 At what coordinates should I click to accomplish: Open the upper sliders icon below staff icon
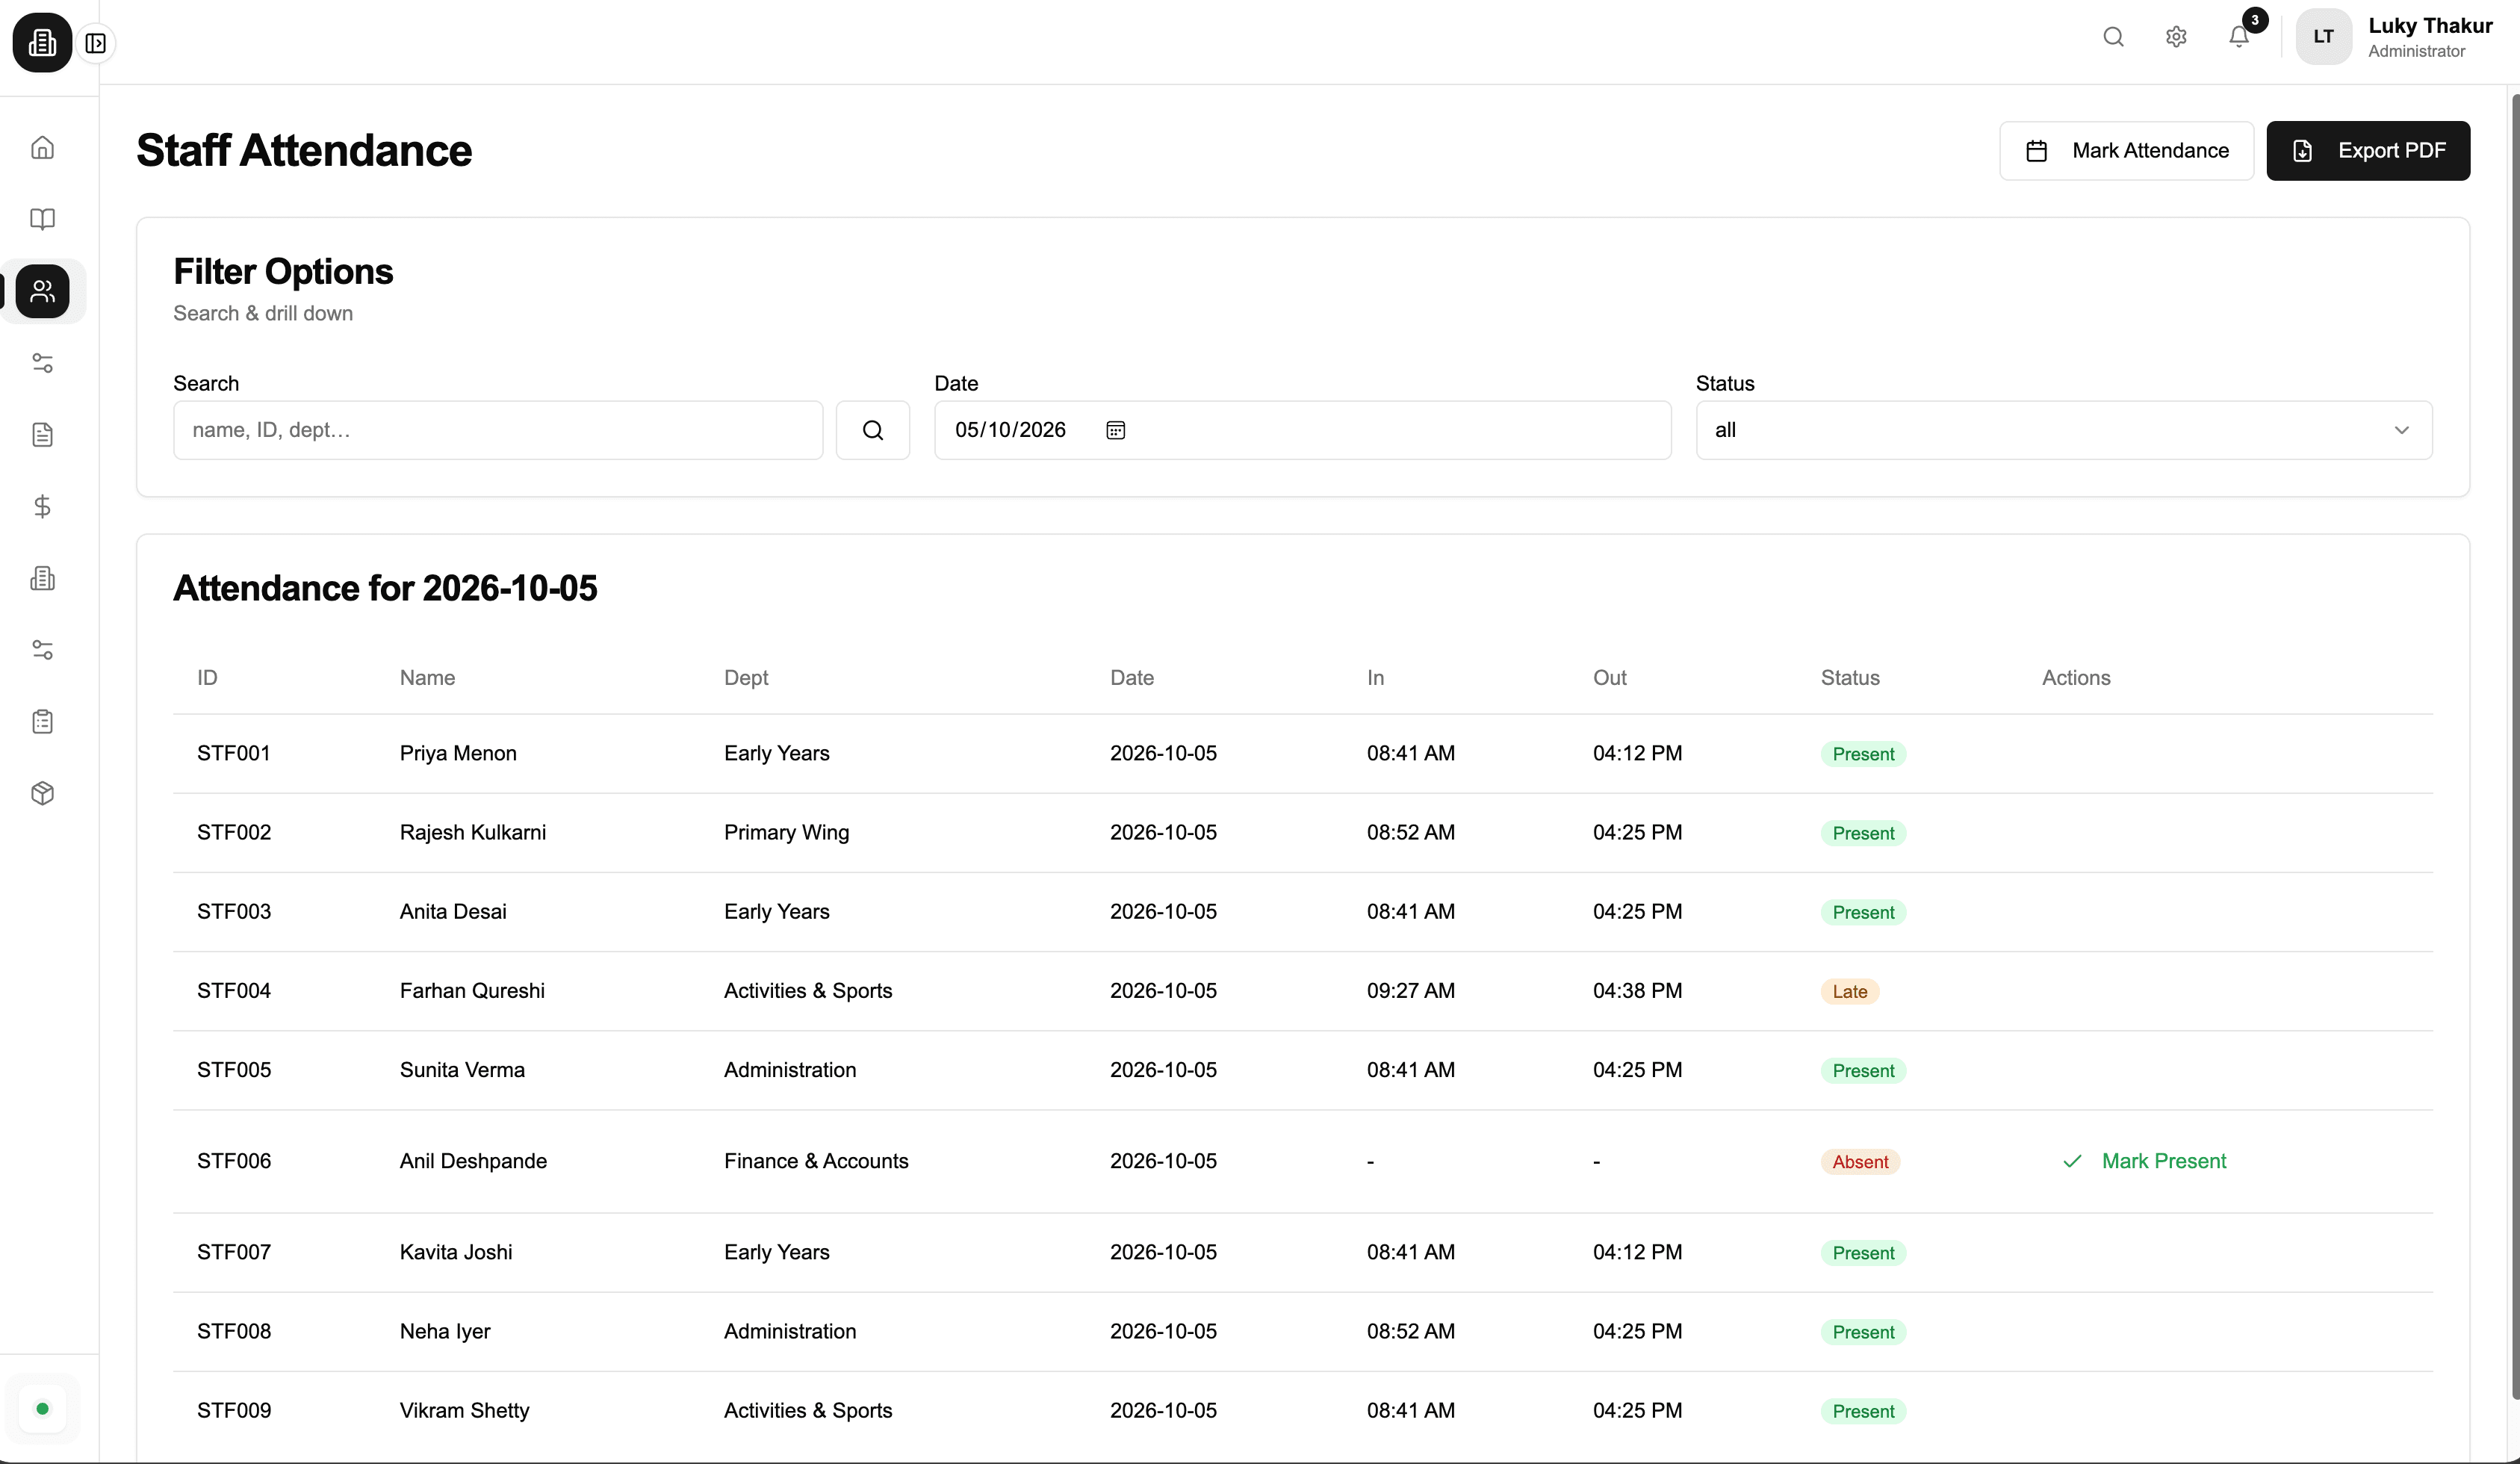pyautogui.click(x=42, y=363)
